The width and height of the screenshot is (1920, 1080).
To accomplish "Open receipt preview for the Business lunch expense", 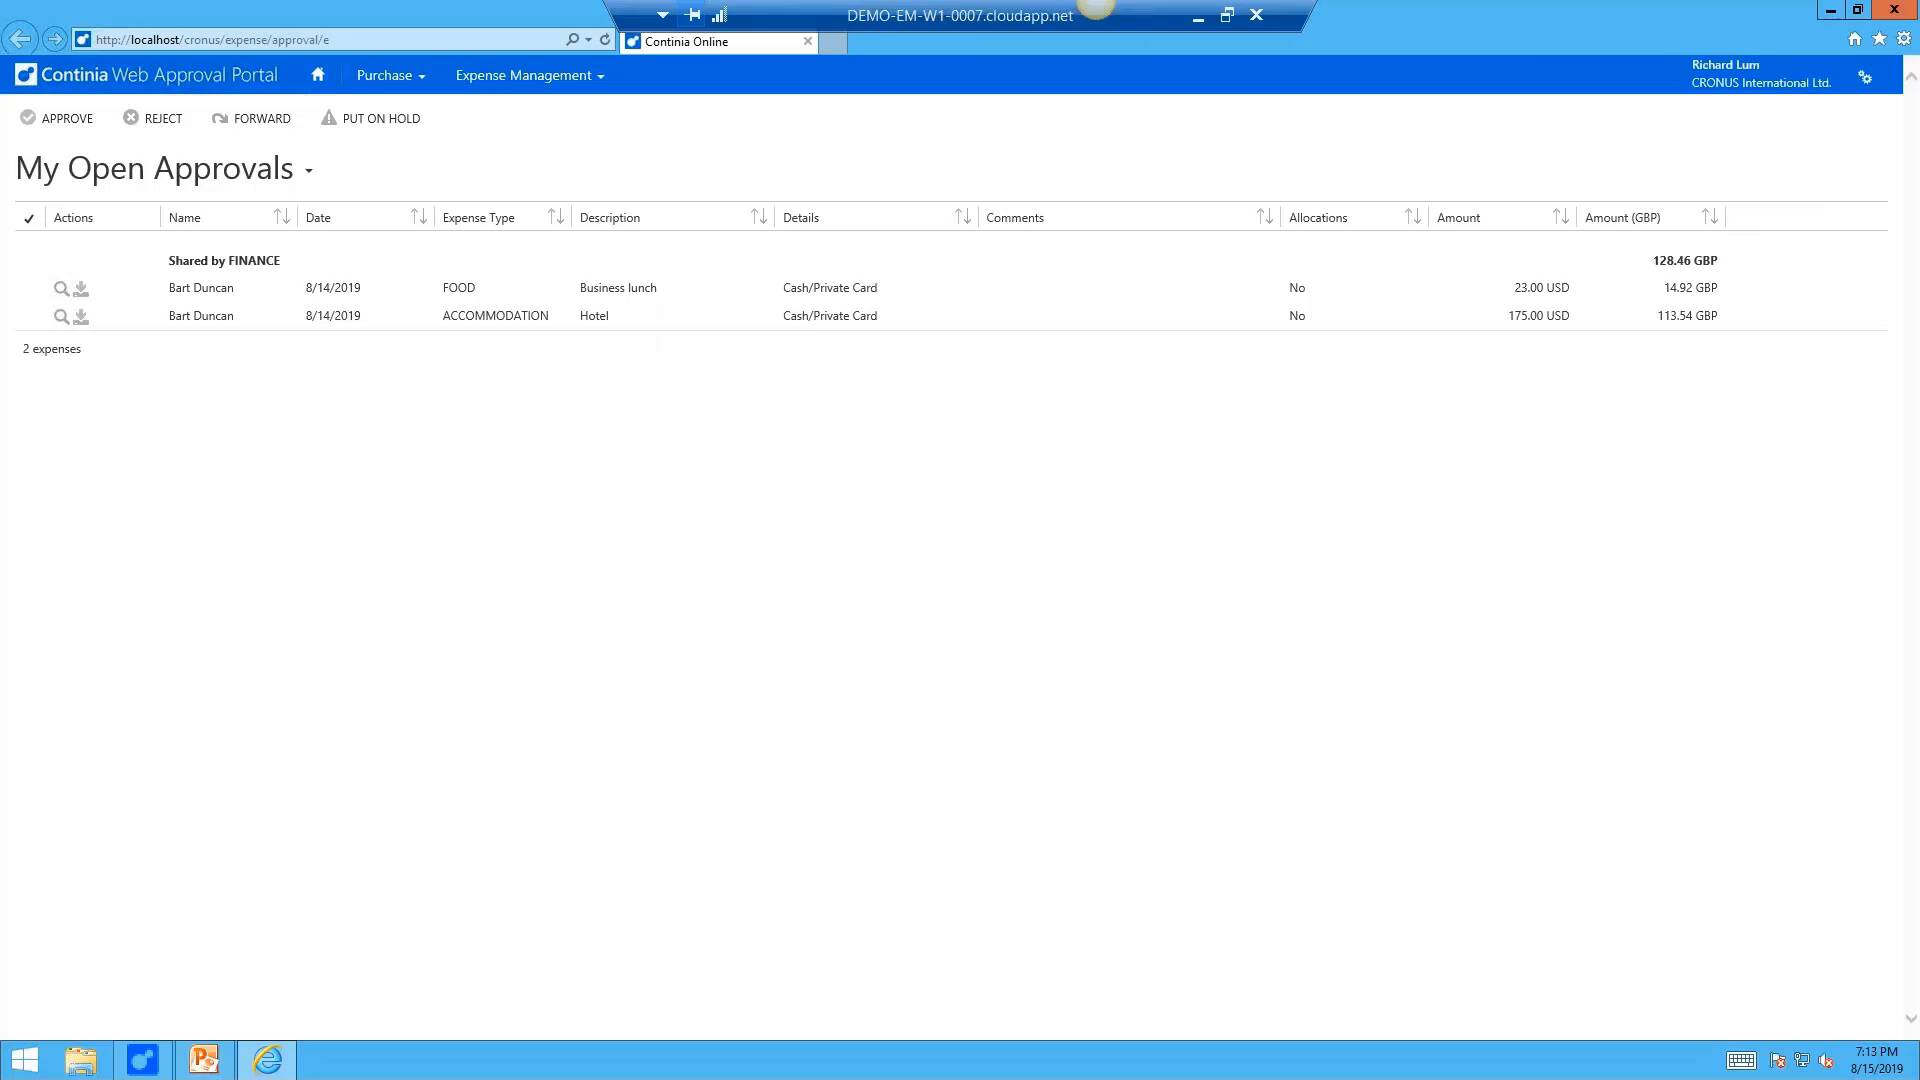I will pyautogui.click(x=61, y=288).
